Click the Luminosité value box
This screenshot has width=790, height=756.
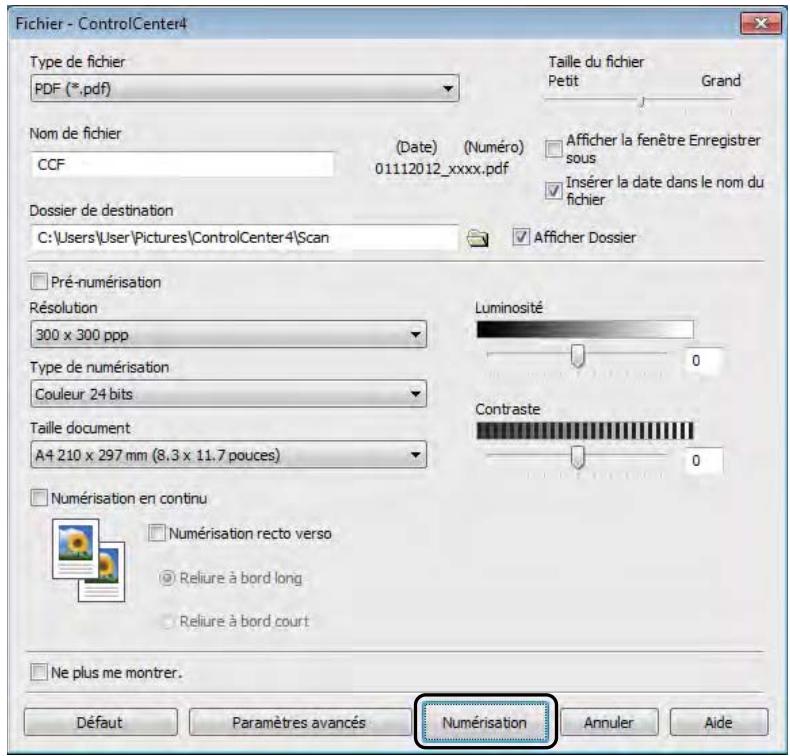click(704, 360)
